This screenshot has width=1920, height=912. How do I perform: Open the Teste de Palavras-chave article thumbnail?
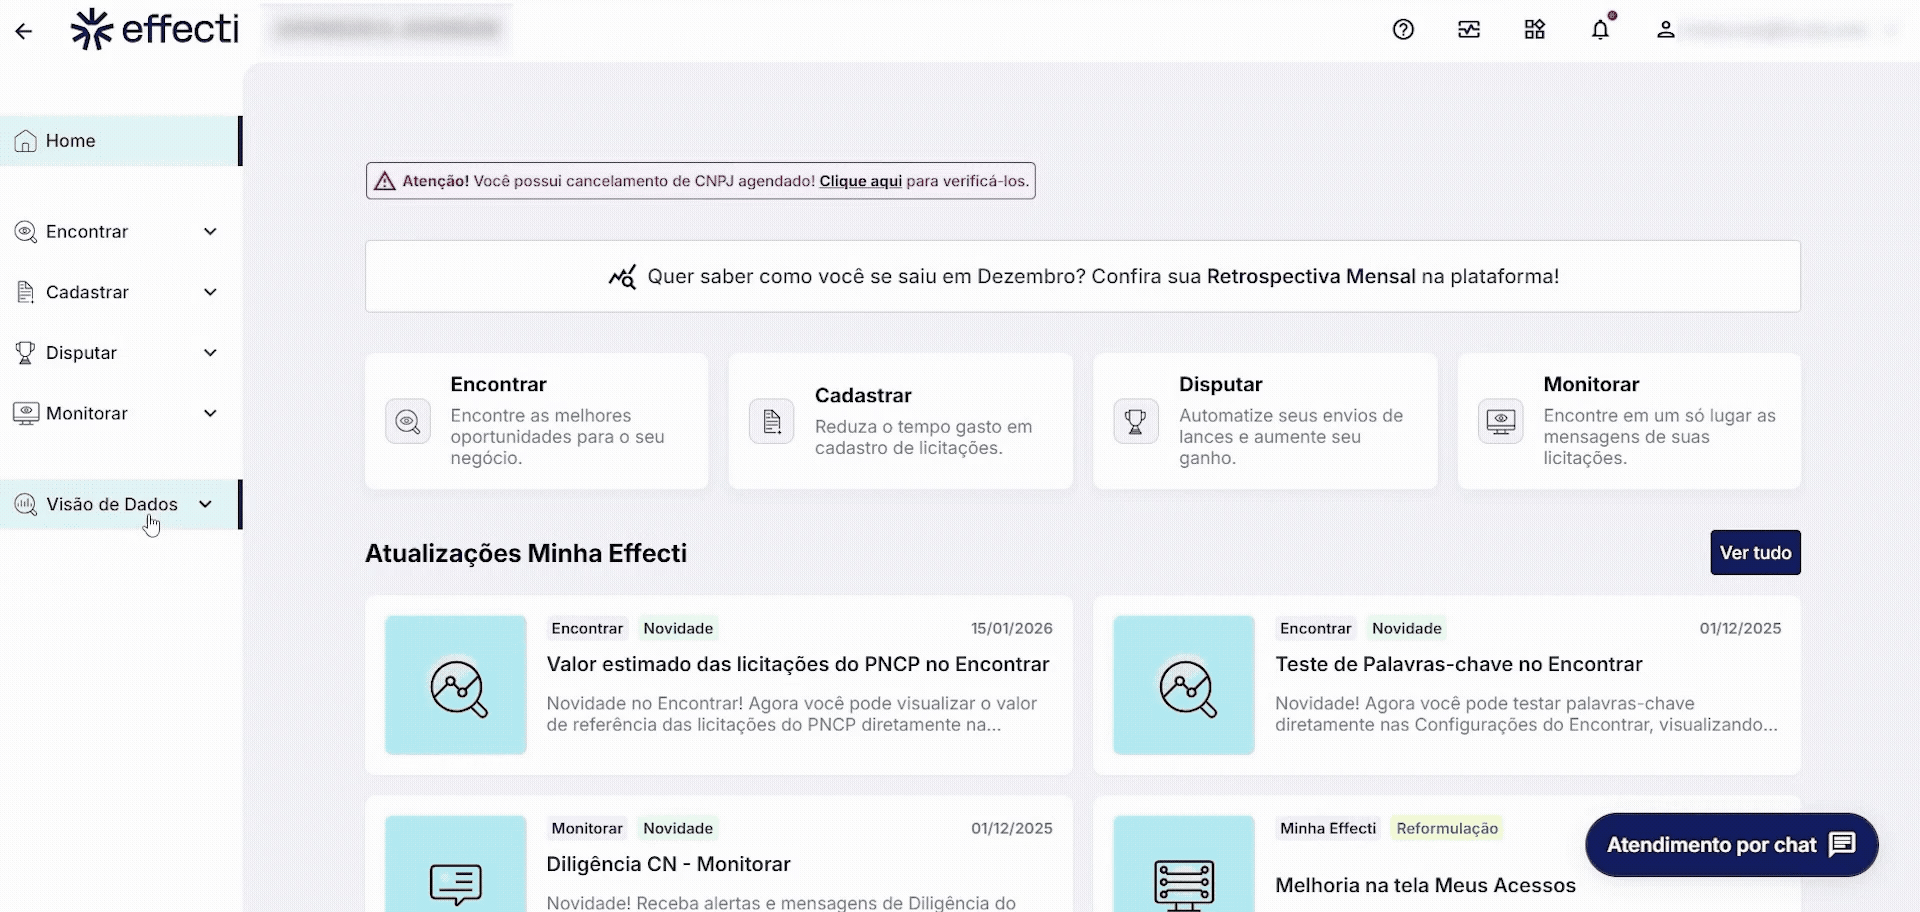[1183, 685]
